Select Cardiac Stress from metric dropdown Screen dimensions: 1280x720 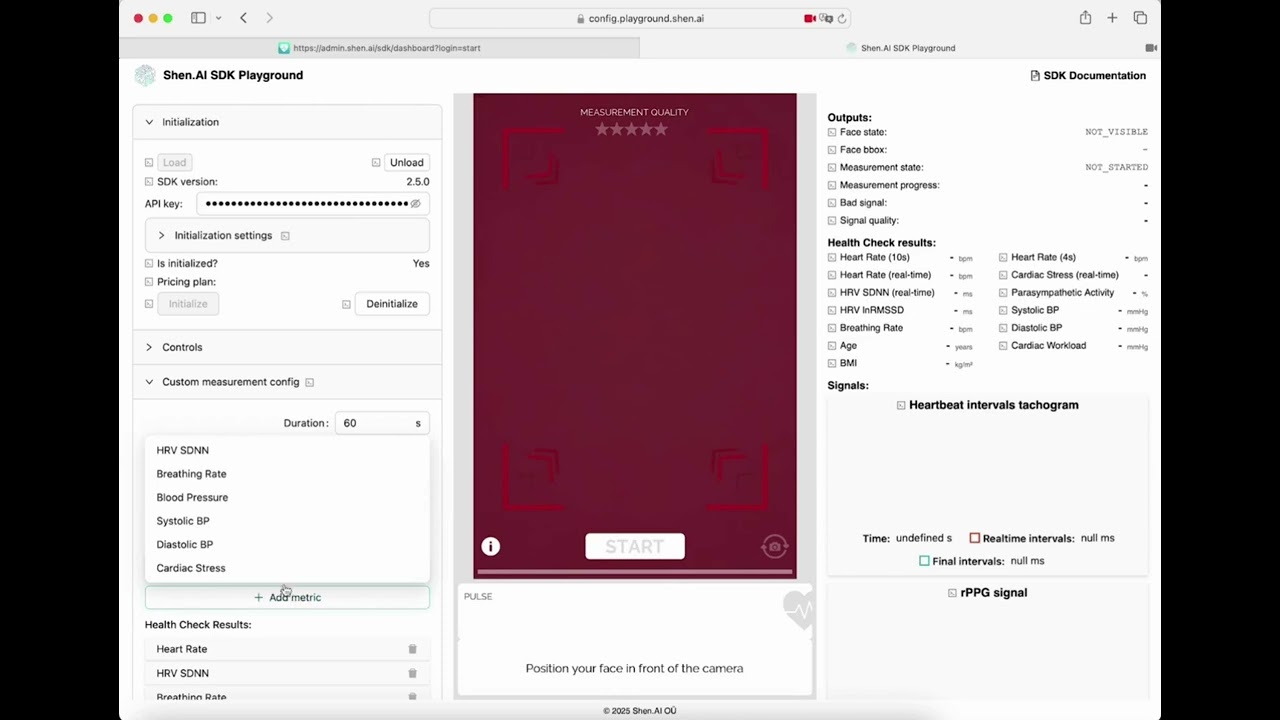(x=287, y=568)
